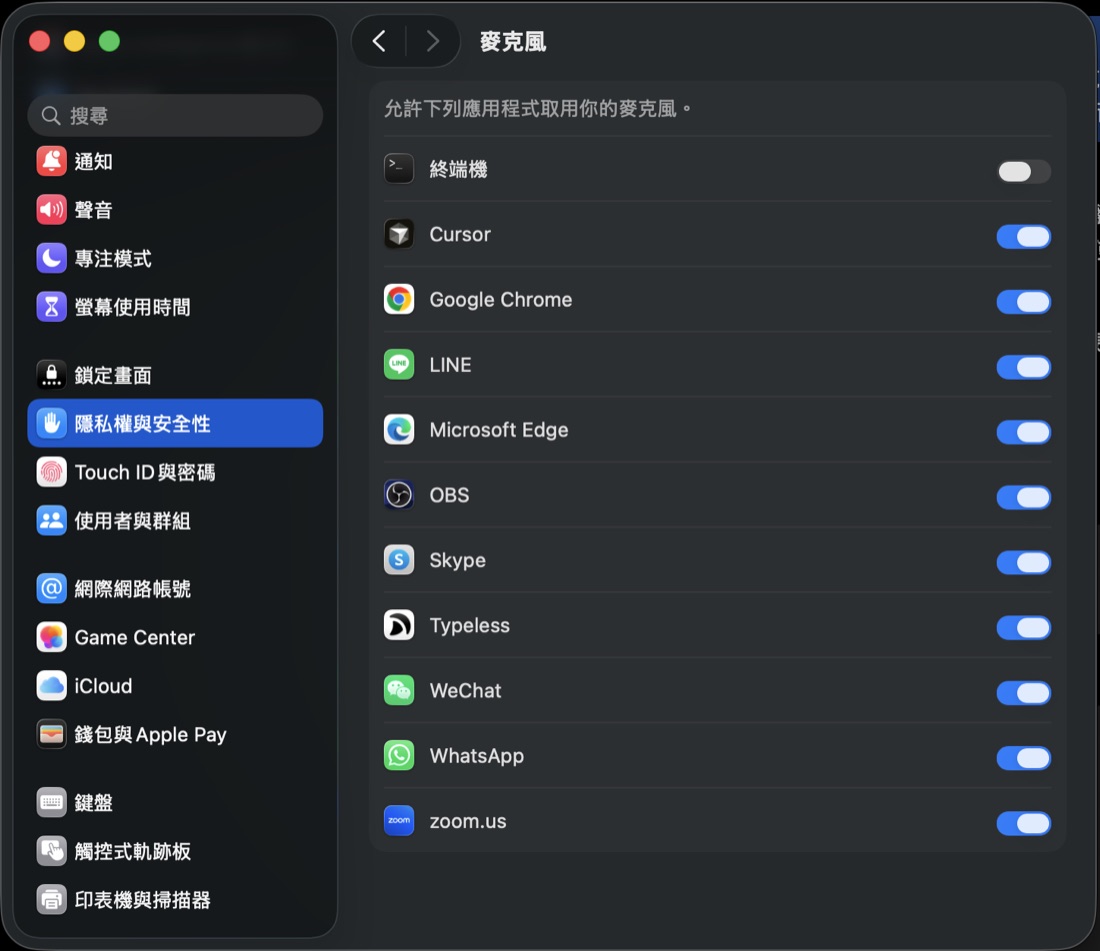The width and height of the screenshot is (1100, 951).
Task: Click the Microsoft Edge app icon
Action: click(399, 430)
